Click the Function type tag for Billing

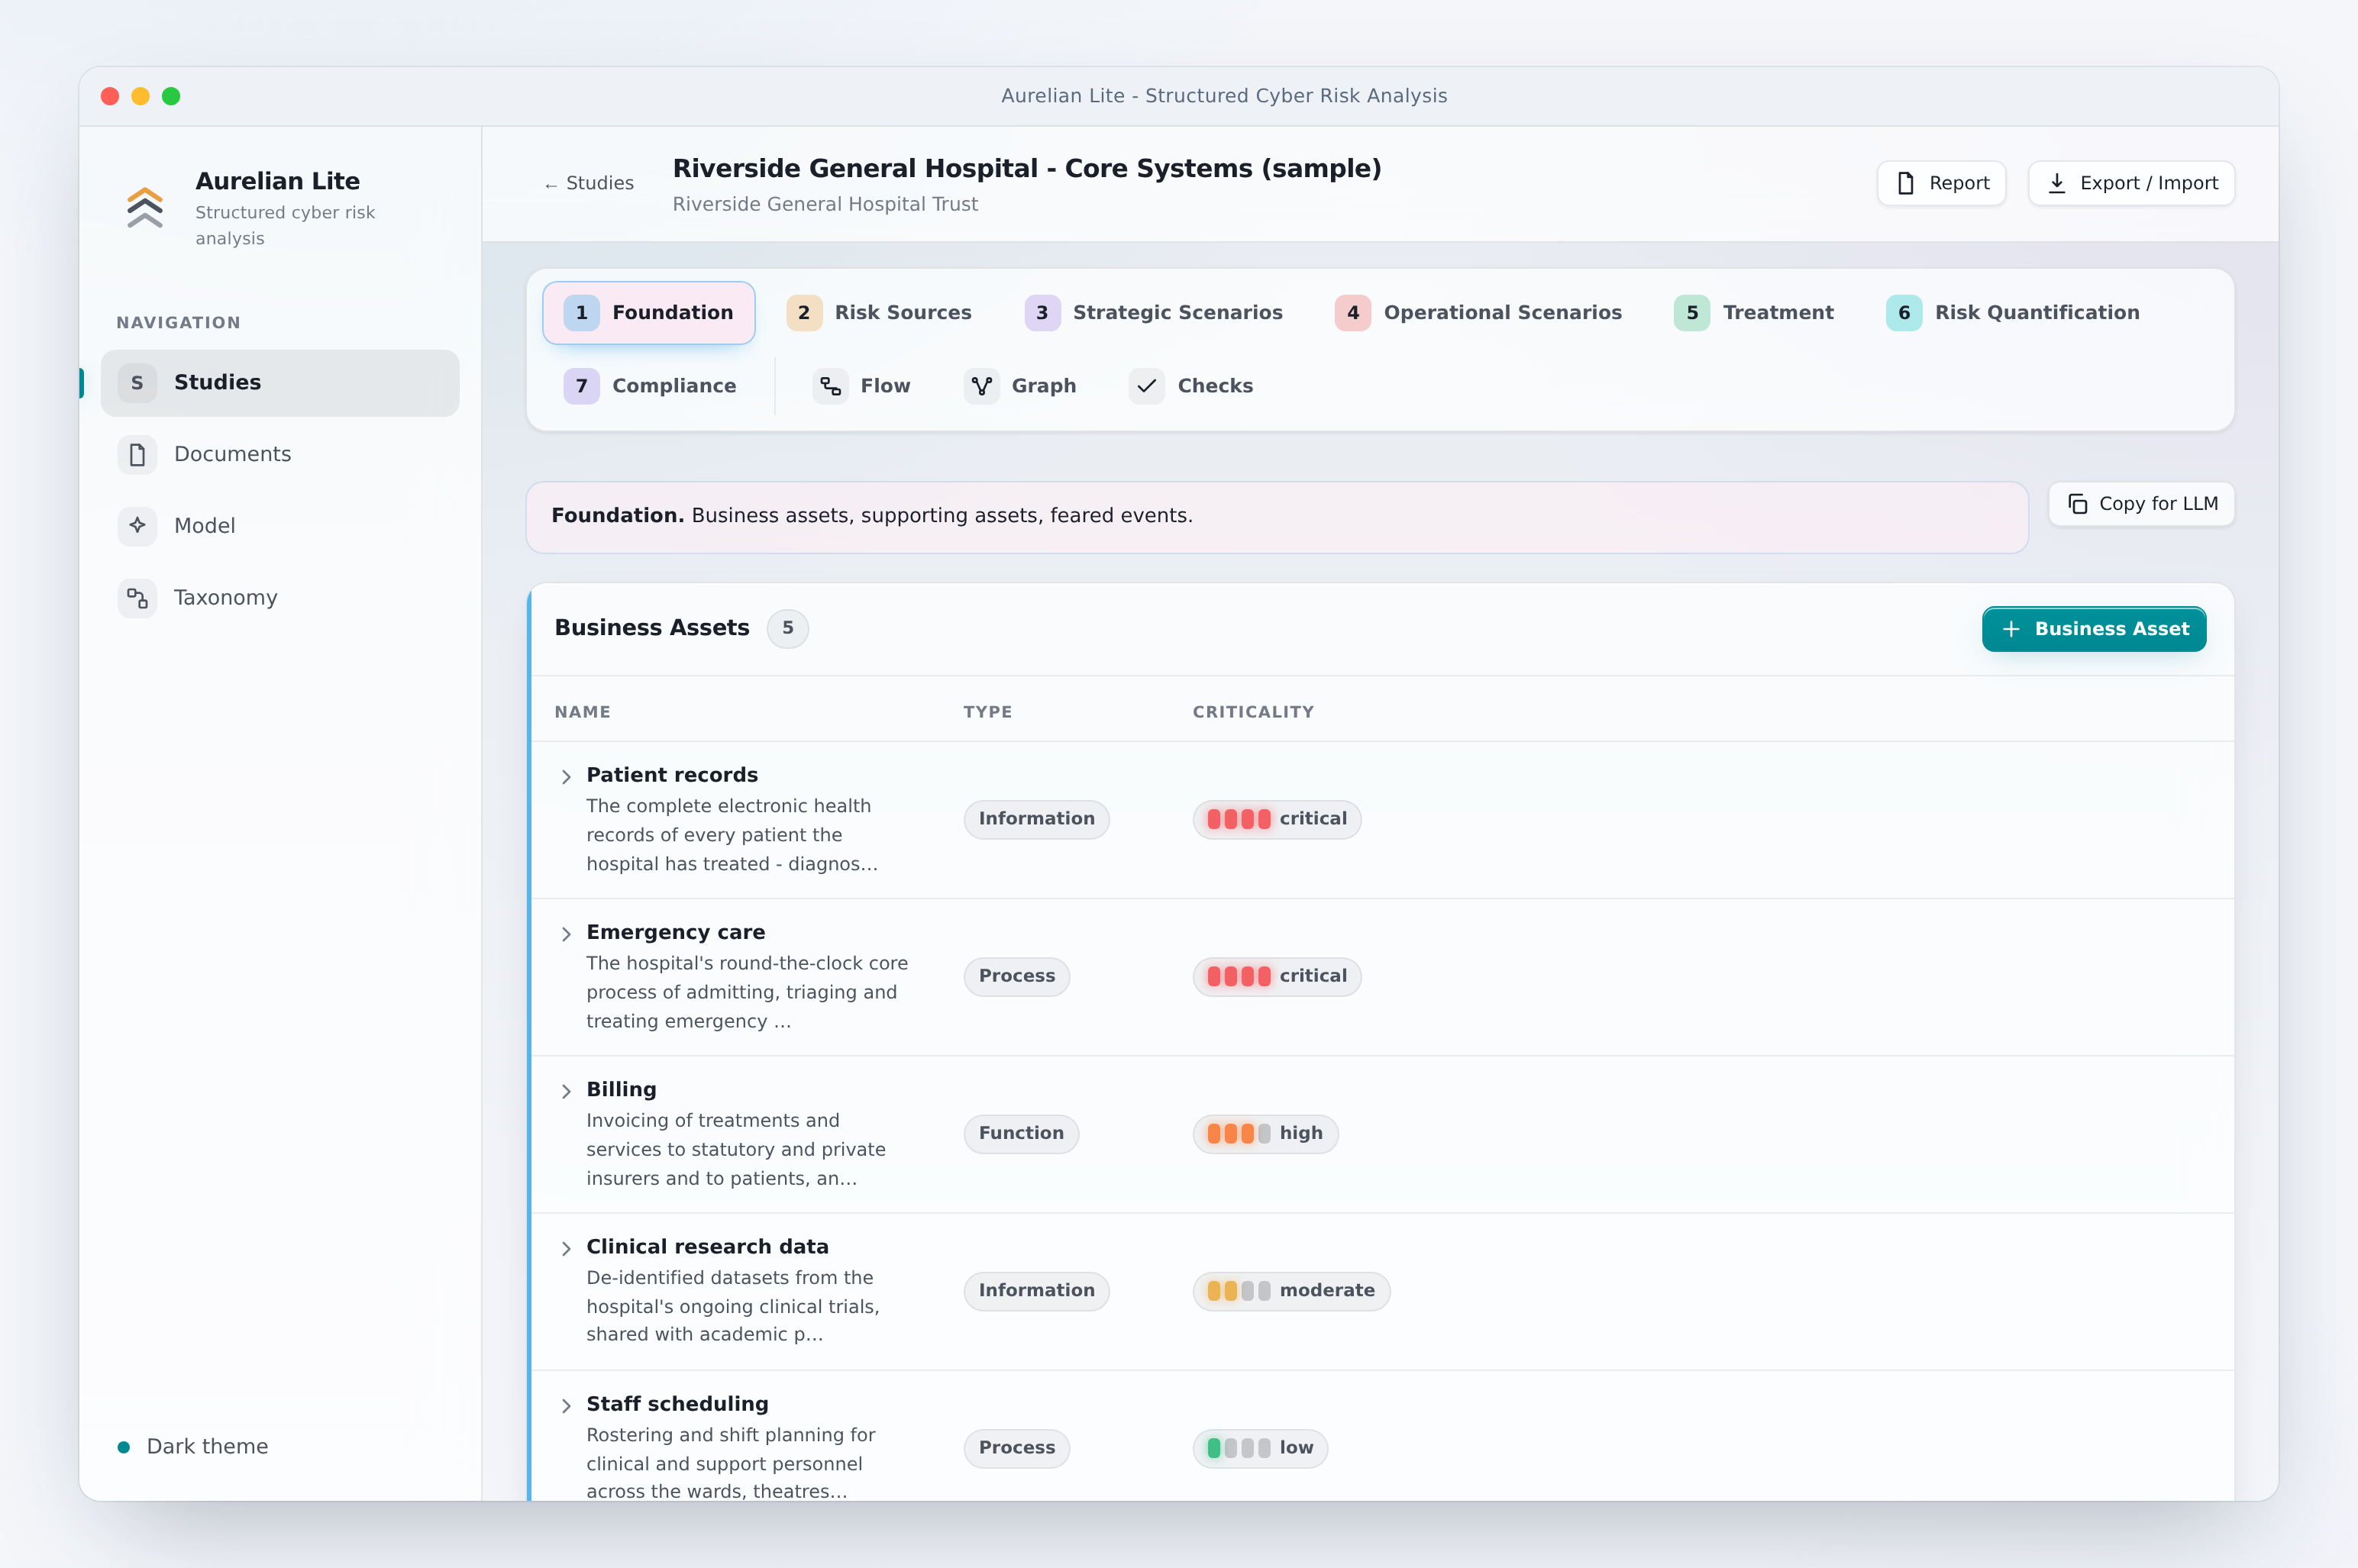(1021, 1134)
